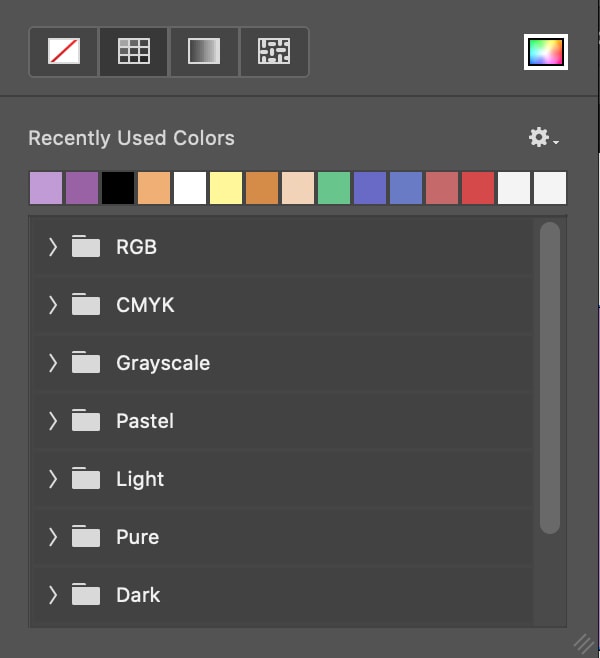Viewport: 600px width, 658px height.
Task: Expand the Grayscale swatch folder
Action: [x=53, y=363]
